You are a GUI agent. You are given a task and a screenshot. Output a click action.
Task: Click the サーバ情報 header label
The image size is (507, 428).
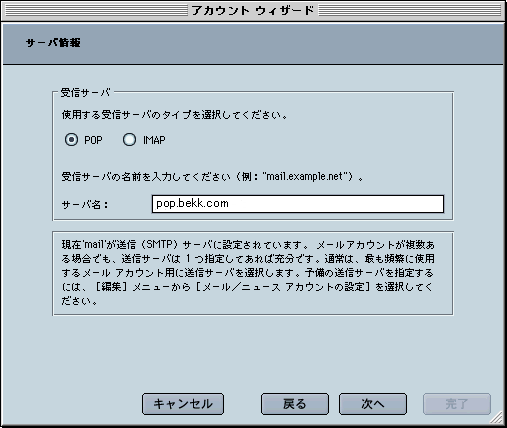pyautogui.click(x=53, y=43)
